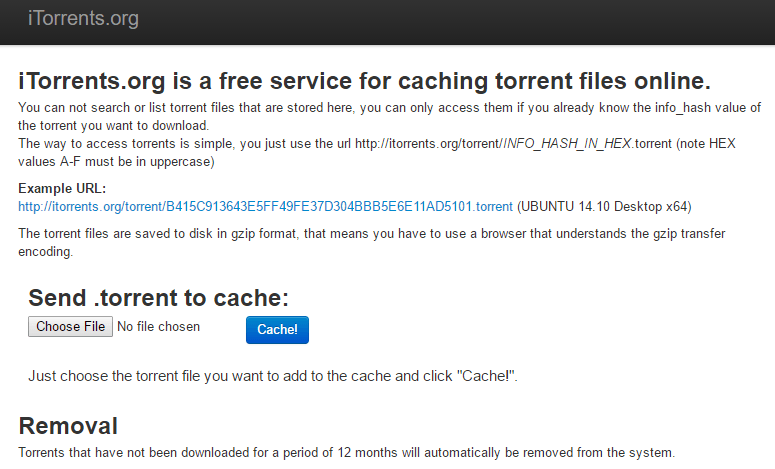Click 'the torrent you want to download.' line
The image size is (775, 469).
[114, 126]
